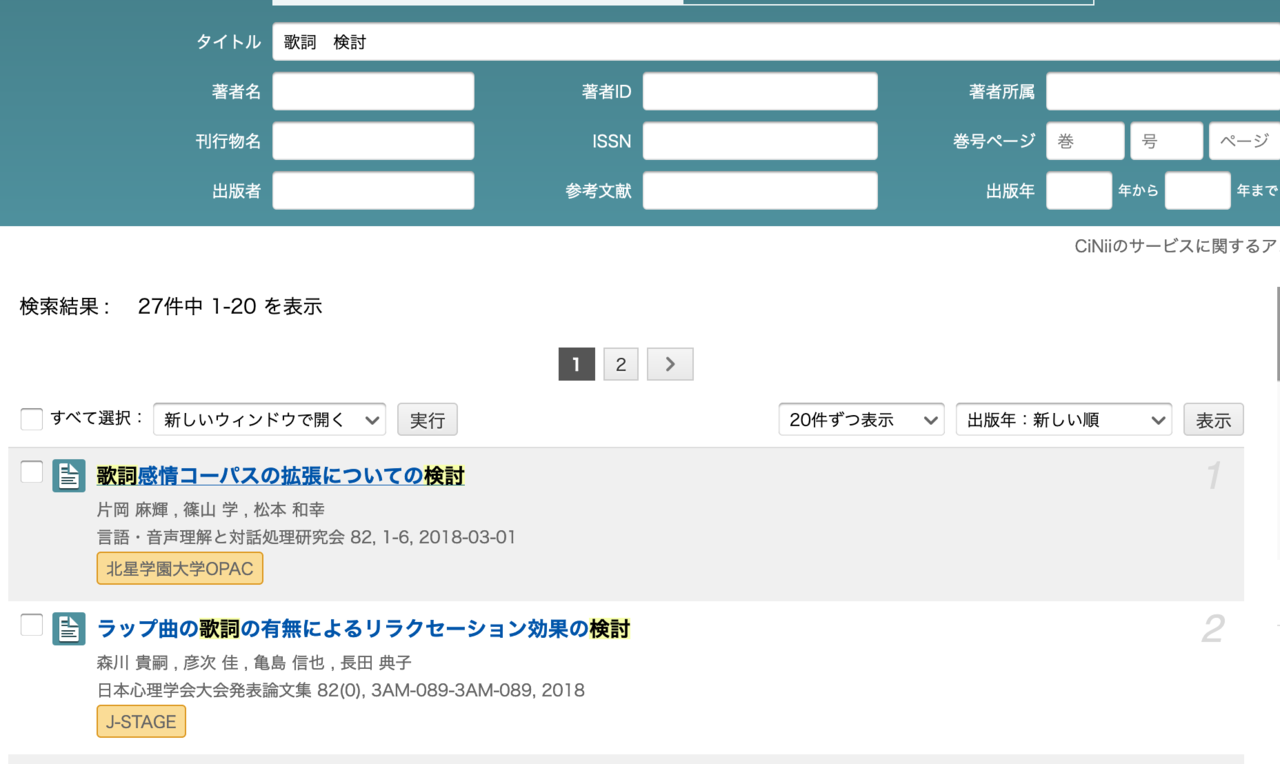The width and height of the screenshot is (1280, 764).
Task: Focus the 出版年 end year field
Action: click(1198, 191)
